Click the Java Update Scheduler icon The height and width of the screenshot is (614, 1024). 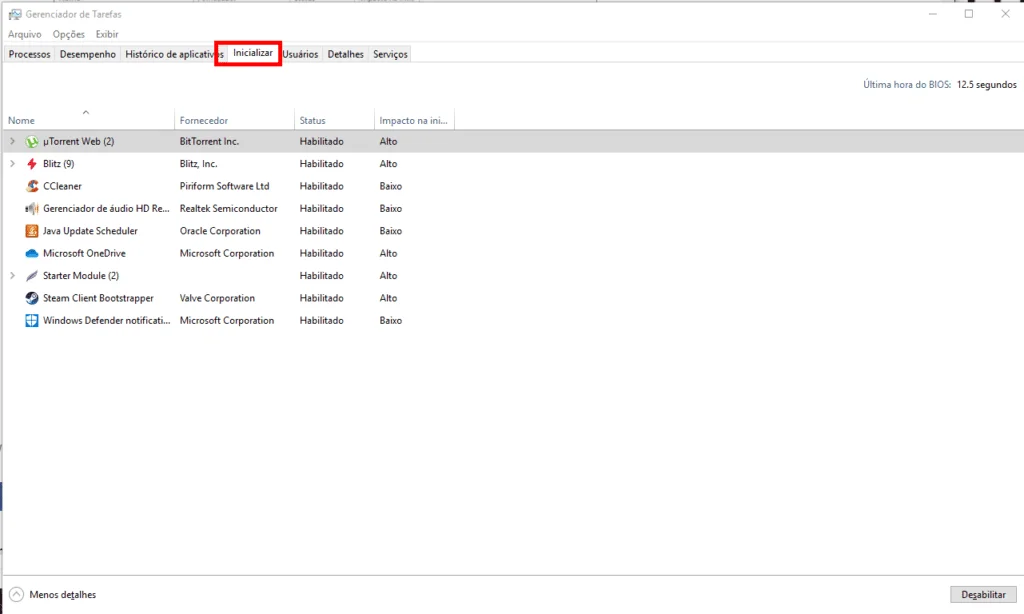[x=31, y=231]
